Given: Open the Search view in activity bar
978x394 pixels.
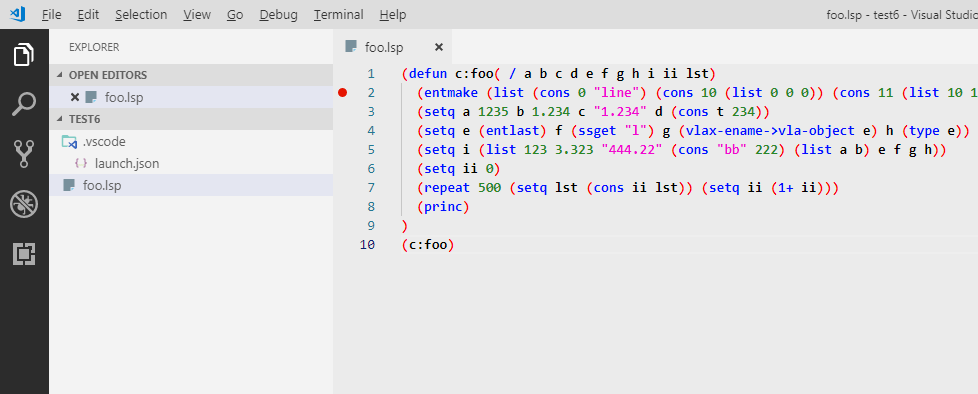Looking at the screenshot, I should [x=24, y=104].
